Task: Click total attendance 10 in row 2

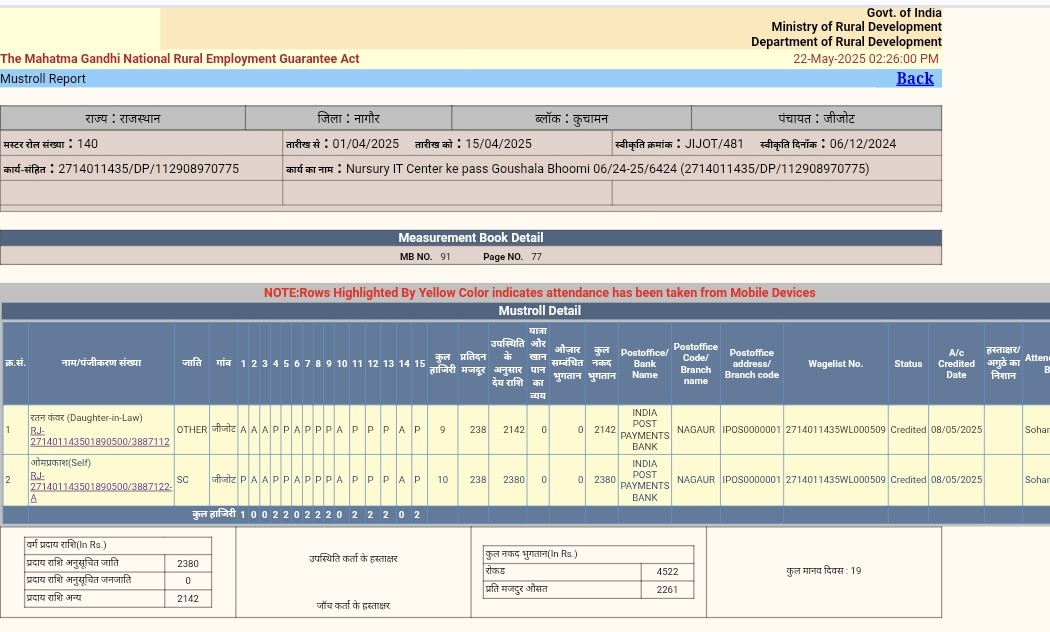Action: [x=442, y=480]
